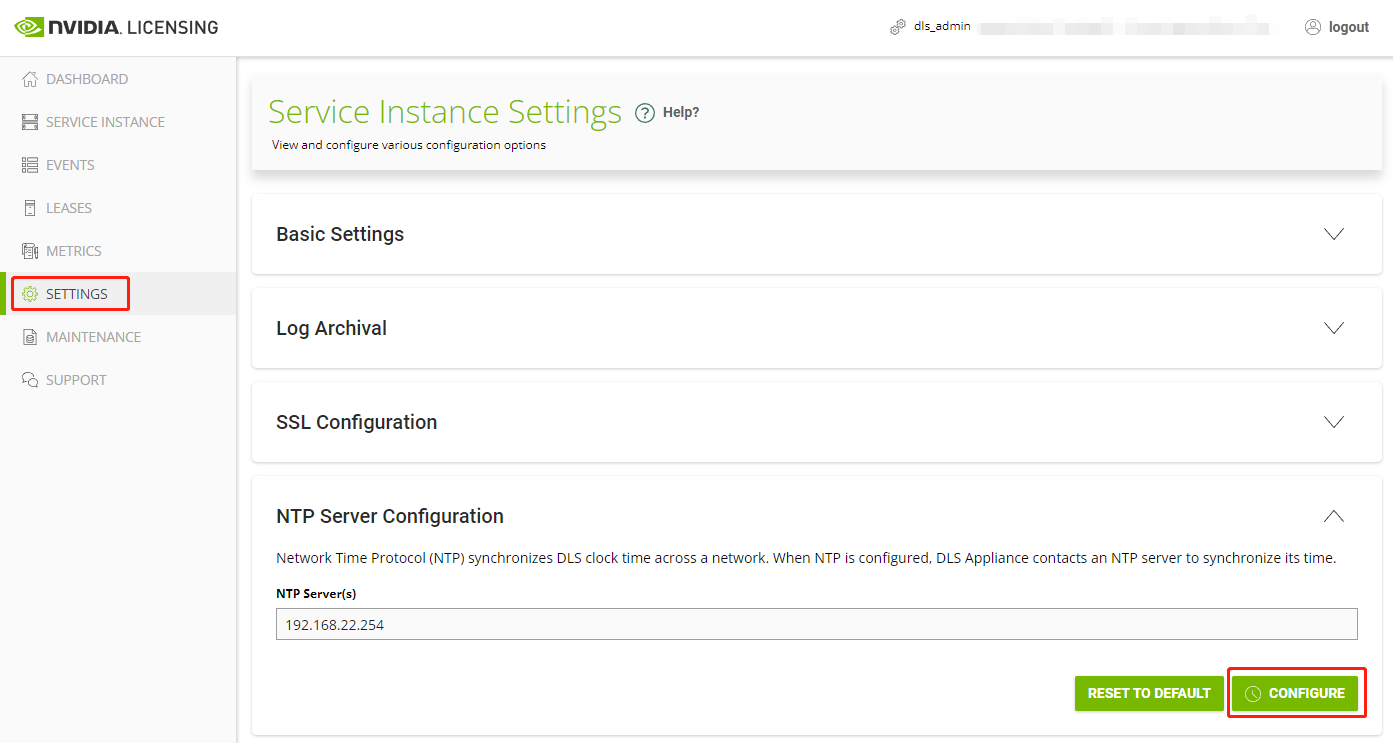
Task: Click the CONFIGURE button
Action: [1295, 693]
